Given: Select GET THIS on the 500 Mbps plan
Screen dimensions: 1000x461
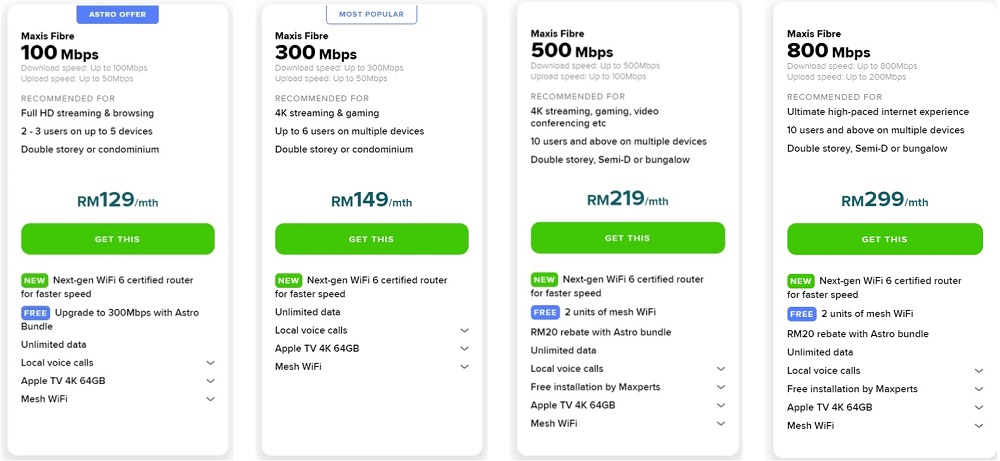Looking at the screenshot, I should pyautogui.click(x=627, y=238).
